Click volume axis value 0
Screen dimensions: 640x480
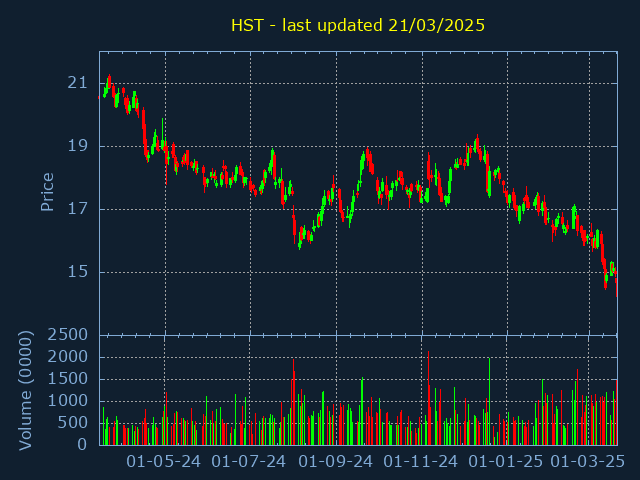[82, 444]
